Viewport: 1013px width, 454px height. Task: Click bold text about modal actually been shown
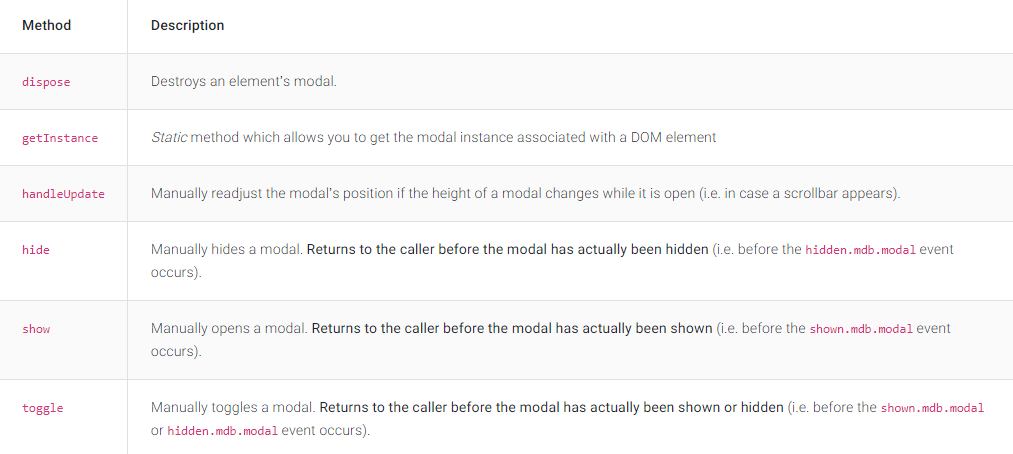[512, 329]
